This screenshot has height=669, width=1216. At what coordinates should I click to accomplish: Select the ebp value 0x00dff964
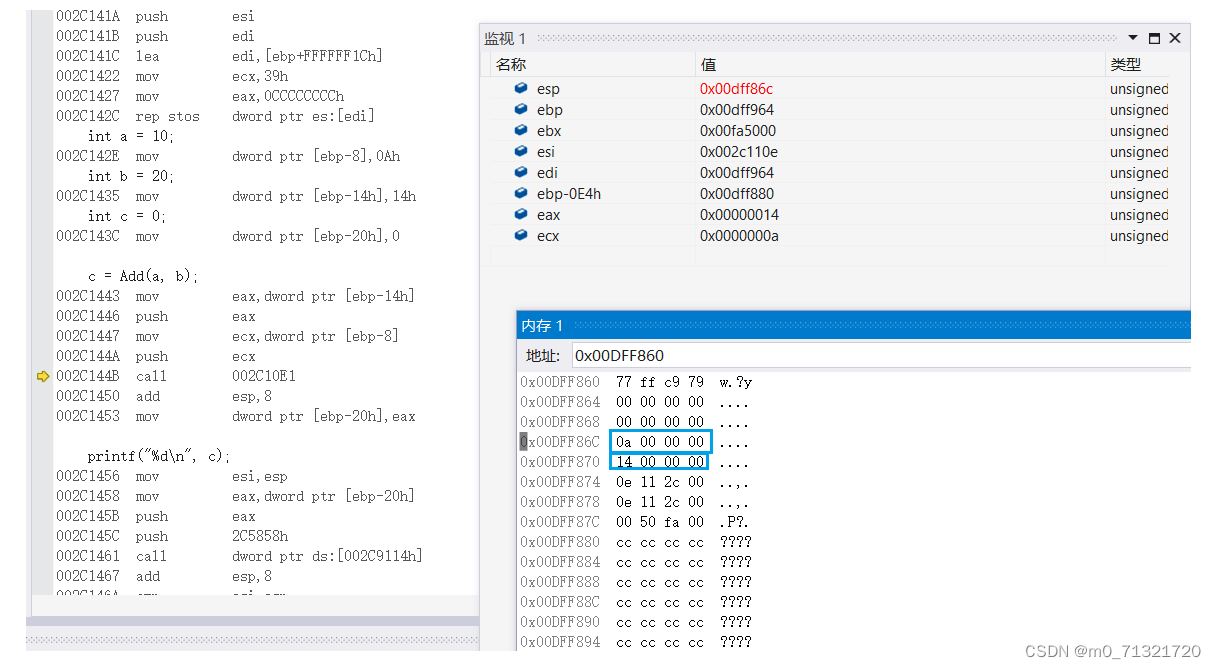[x=737, y=110]
